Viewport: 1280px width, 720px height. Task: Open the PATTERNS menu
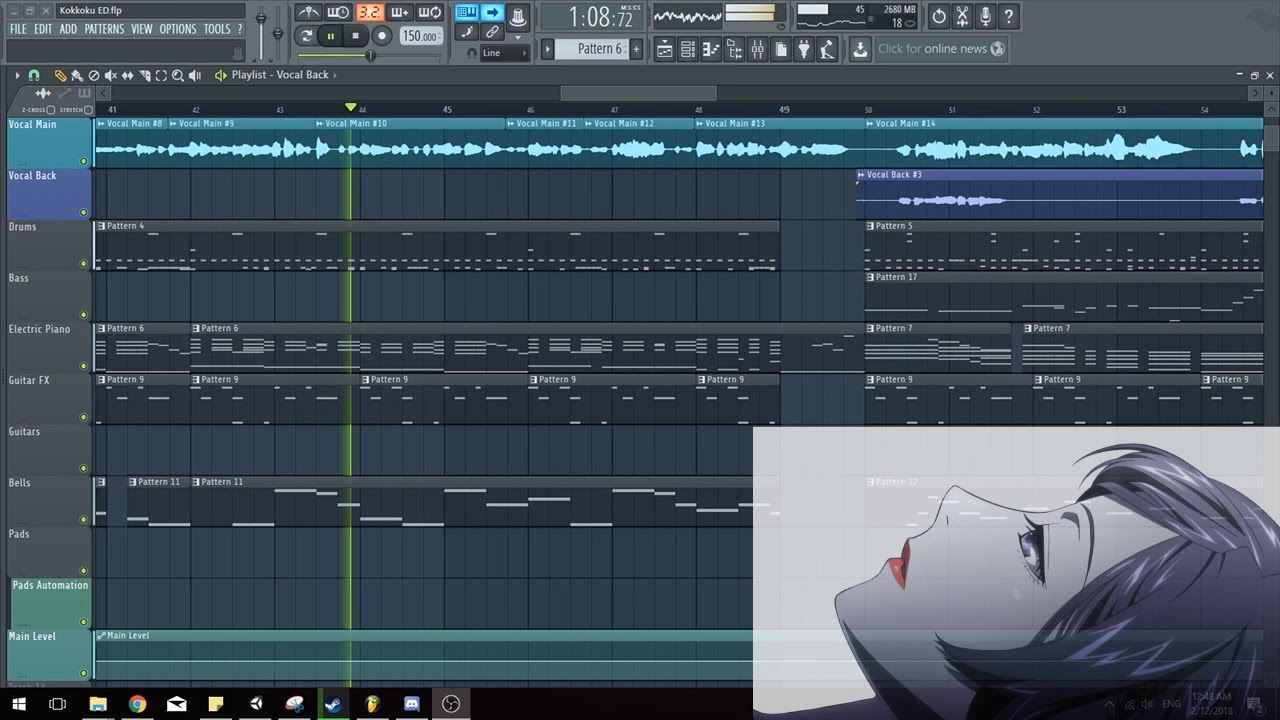(104, 29)
